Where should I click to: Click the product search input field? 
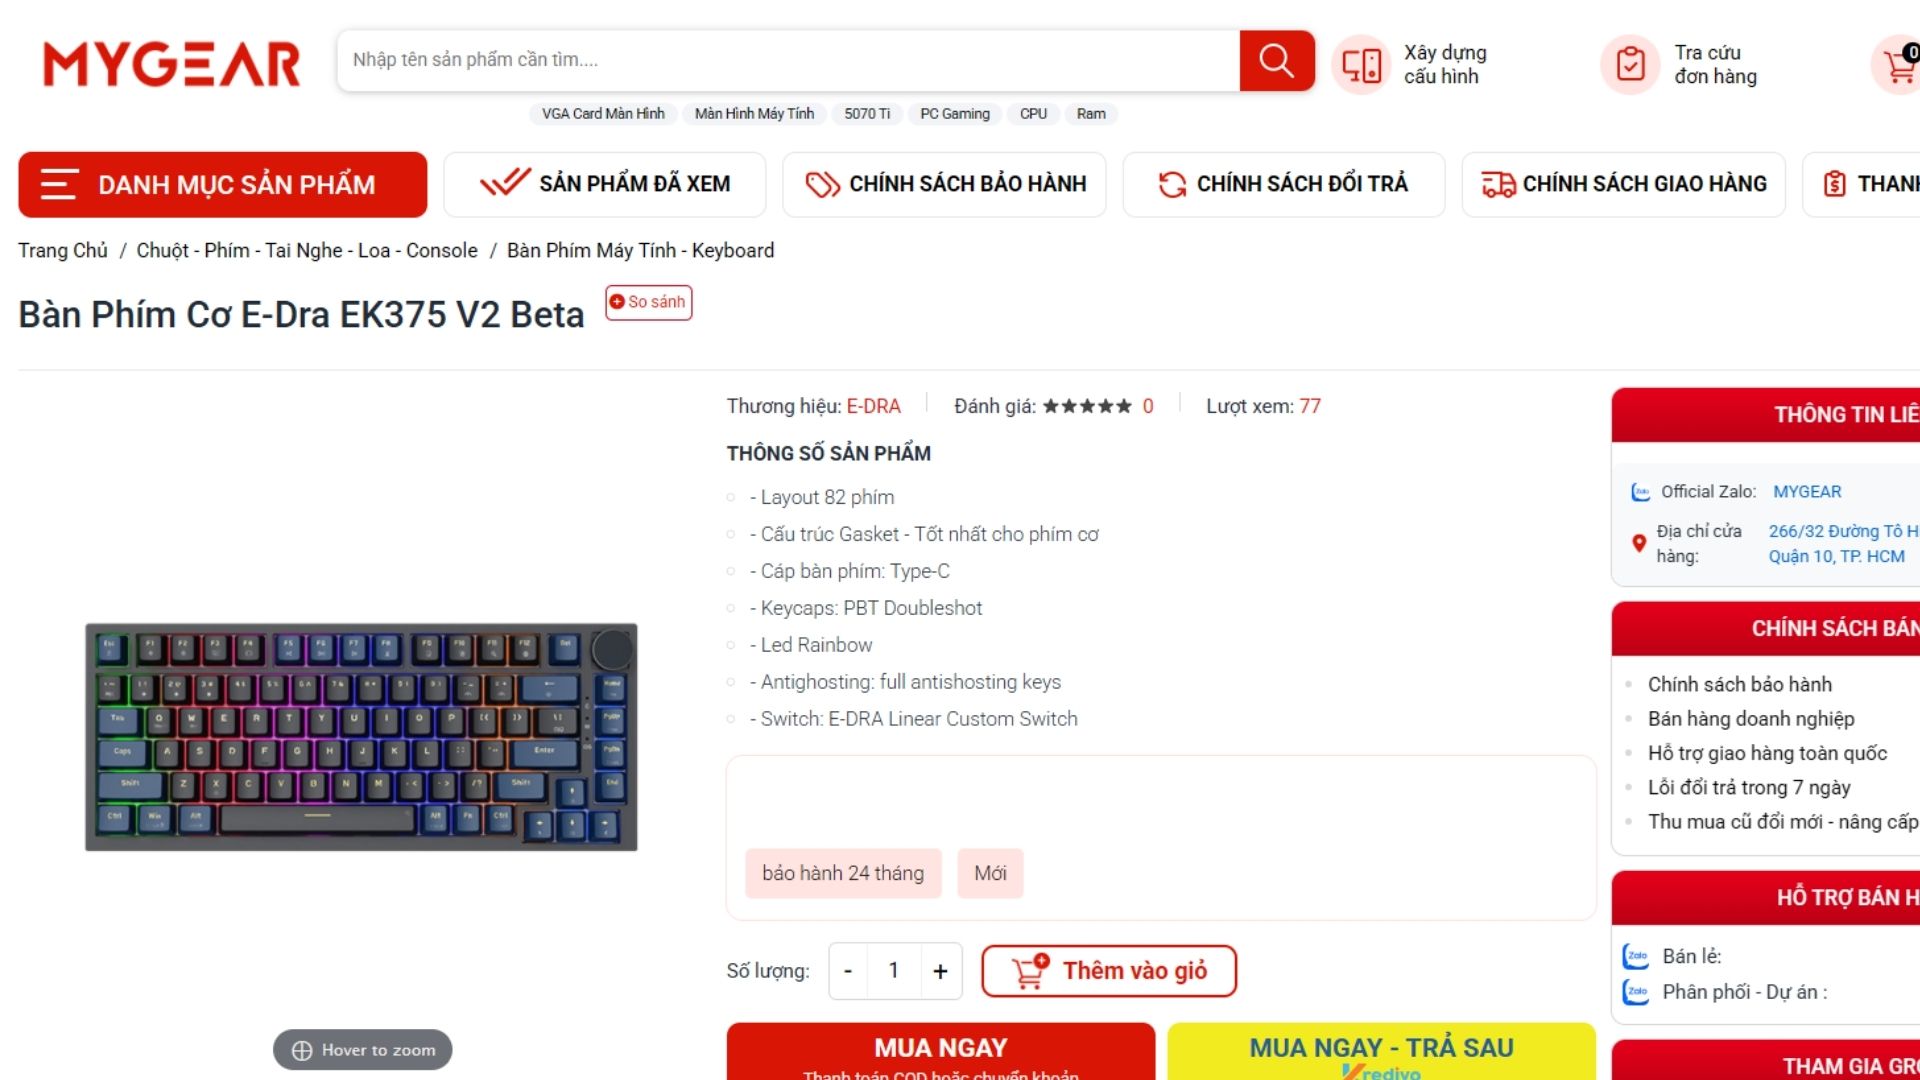(x=789, y=61)
